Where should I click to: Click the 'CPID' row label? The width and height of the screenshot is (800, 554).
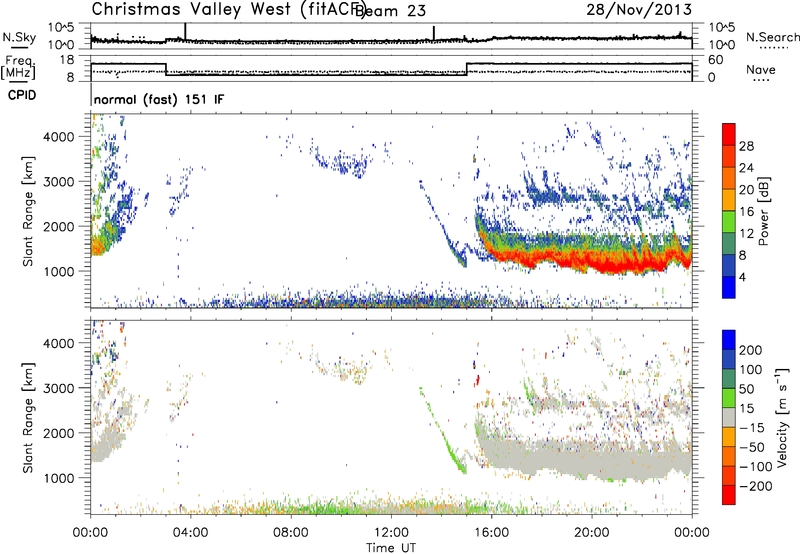[22, 95]
